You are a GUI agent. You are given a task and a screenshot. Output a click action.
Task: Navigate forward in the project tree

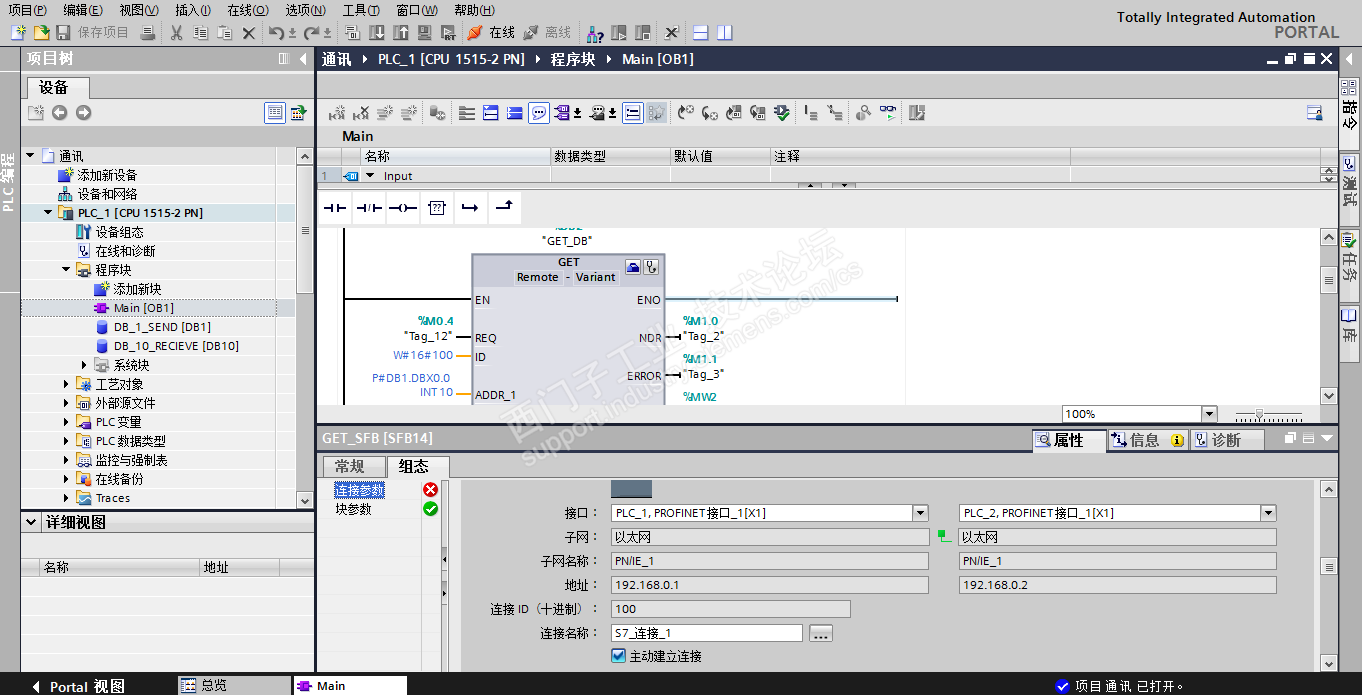[x=83, y=113]
